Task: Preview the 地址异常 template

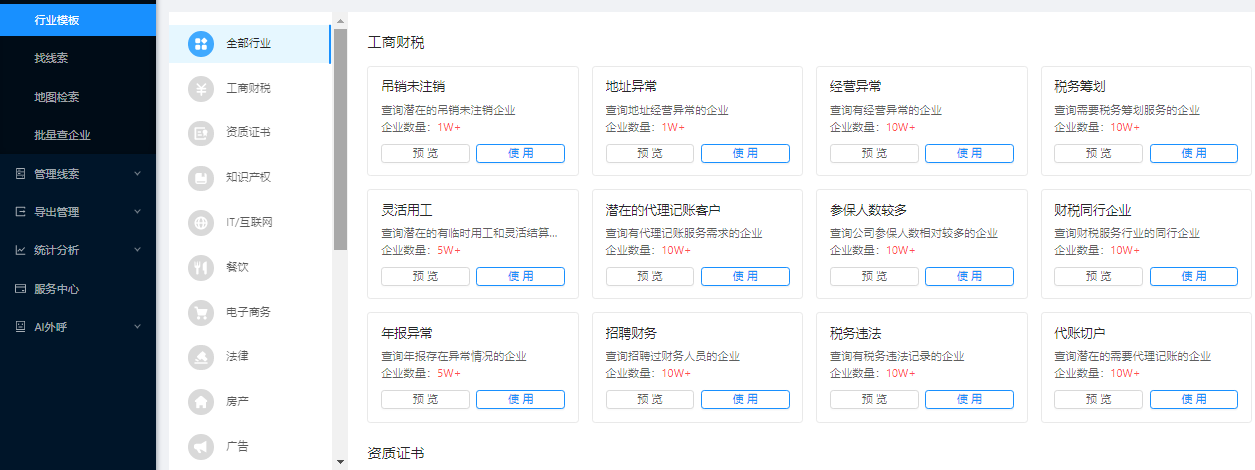Action: (x=650, y=153)
